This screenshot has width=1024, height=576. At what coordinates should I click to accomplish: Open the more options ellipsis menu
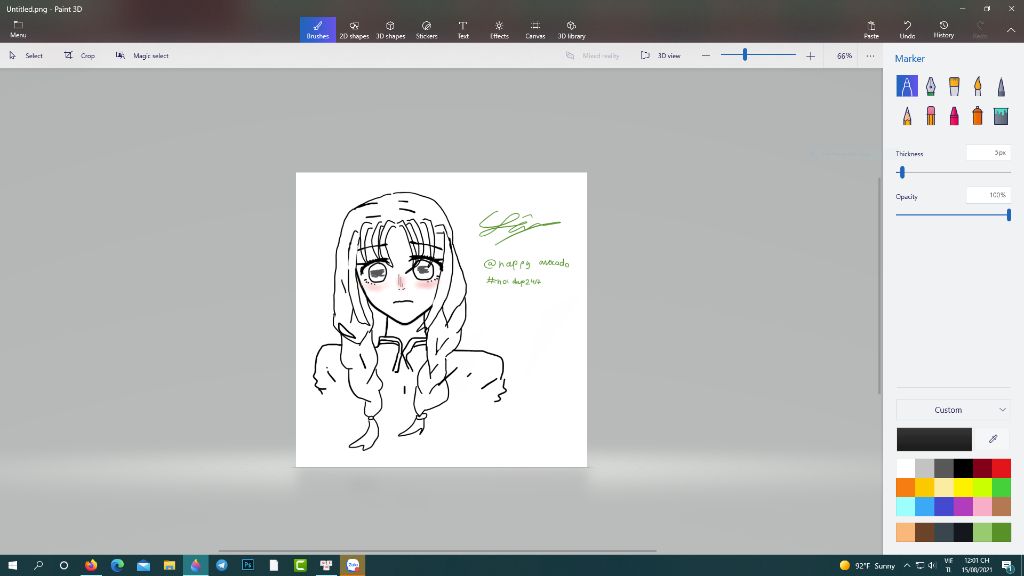tap(870, 56)
